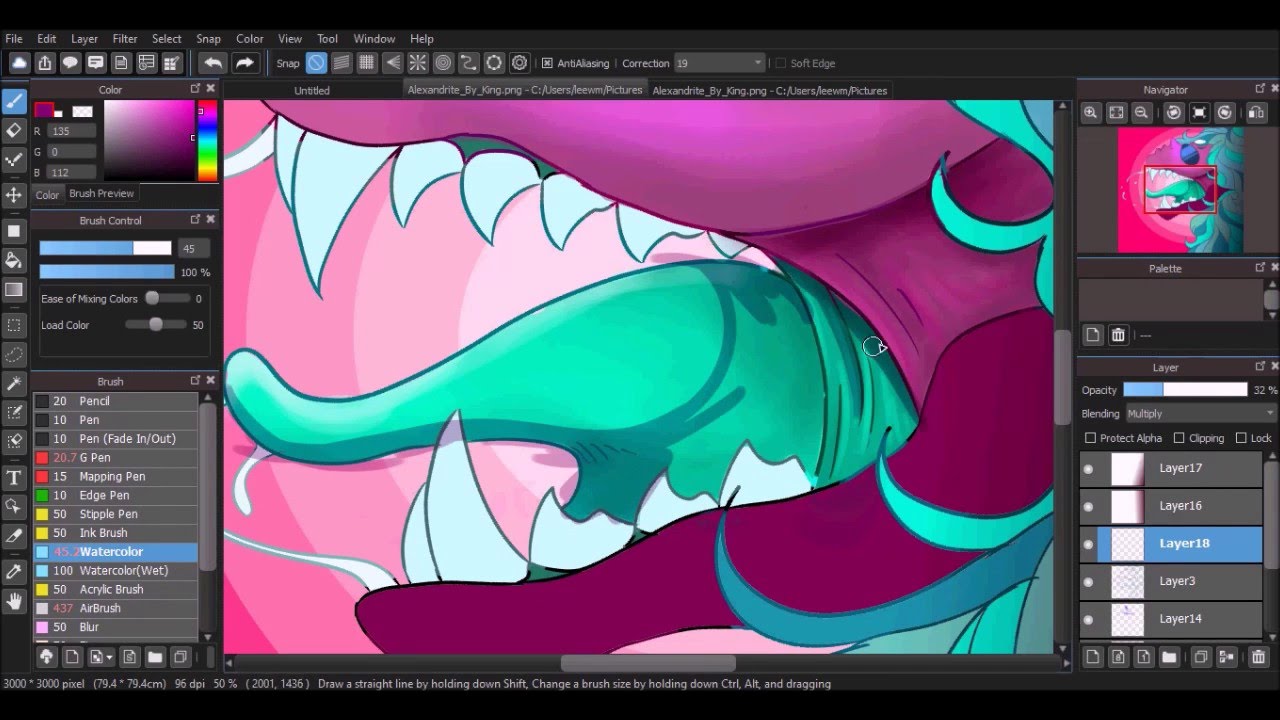1280x720 pixels.
Task: Hide Layer18 visibility
Action: coord(1088,544)
